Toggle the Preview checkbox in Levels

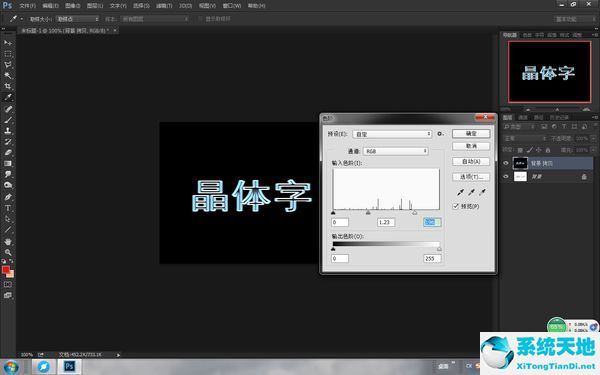point(455,206)
